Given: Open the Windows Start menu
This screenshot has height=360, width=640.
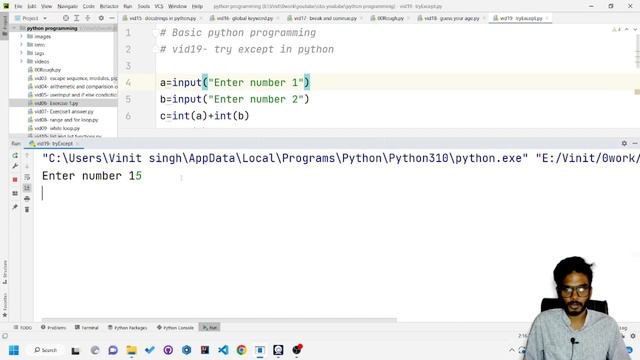Looking at the screenshot, I should pos(14,350).
